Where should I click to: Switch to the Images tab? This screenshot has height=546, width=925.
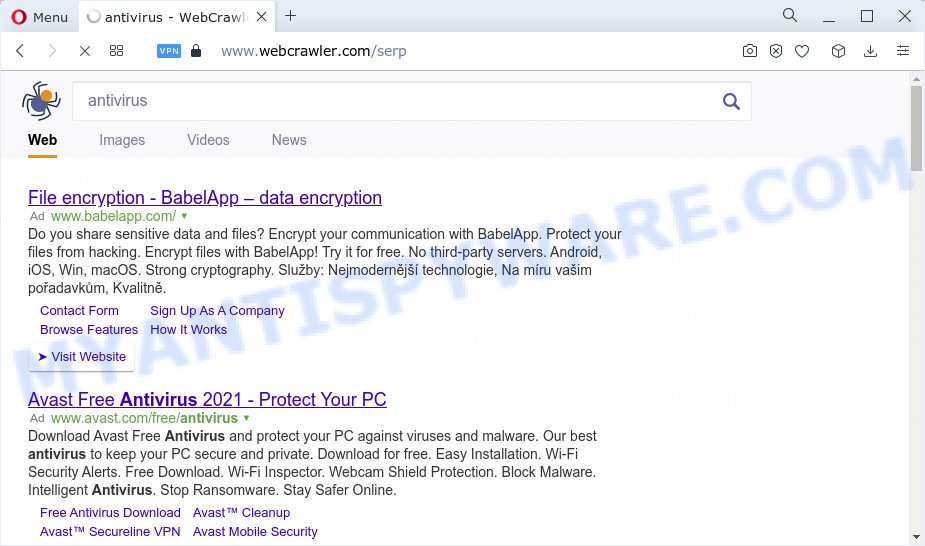point(122,140)
